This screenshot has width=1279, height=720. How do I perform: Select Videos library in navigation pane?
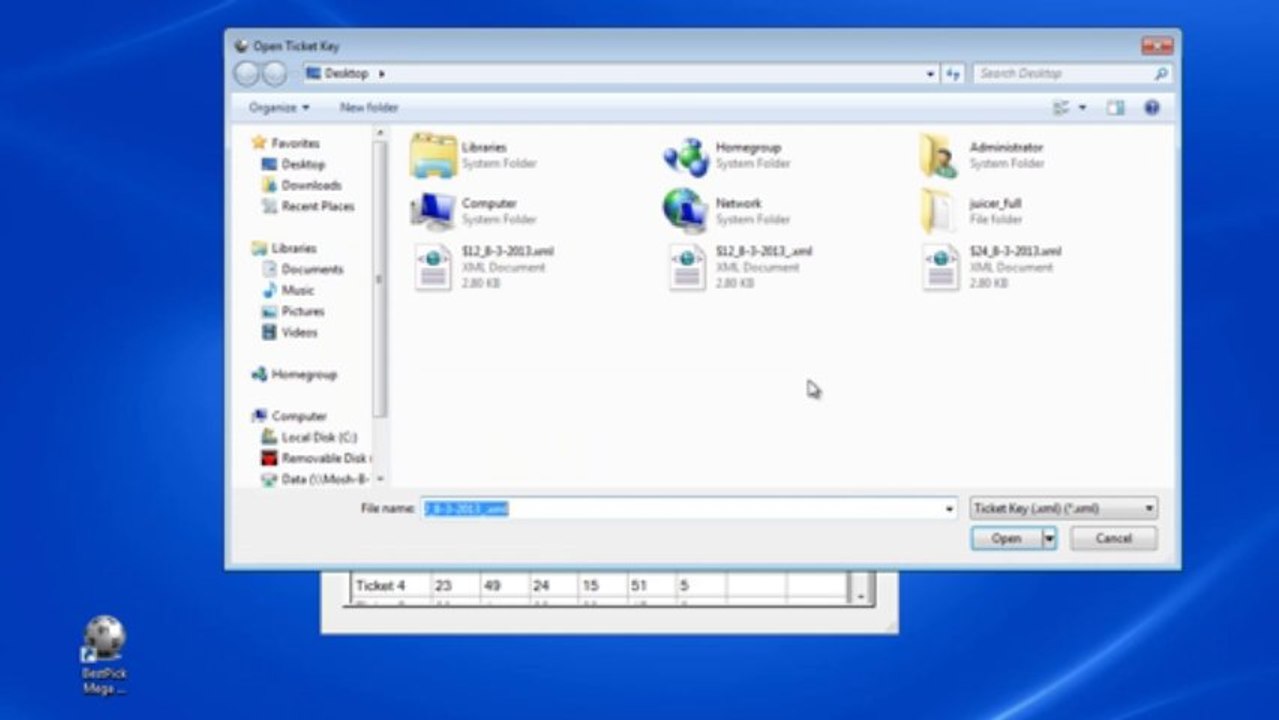point(289,332)
